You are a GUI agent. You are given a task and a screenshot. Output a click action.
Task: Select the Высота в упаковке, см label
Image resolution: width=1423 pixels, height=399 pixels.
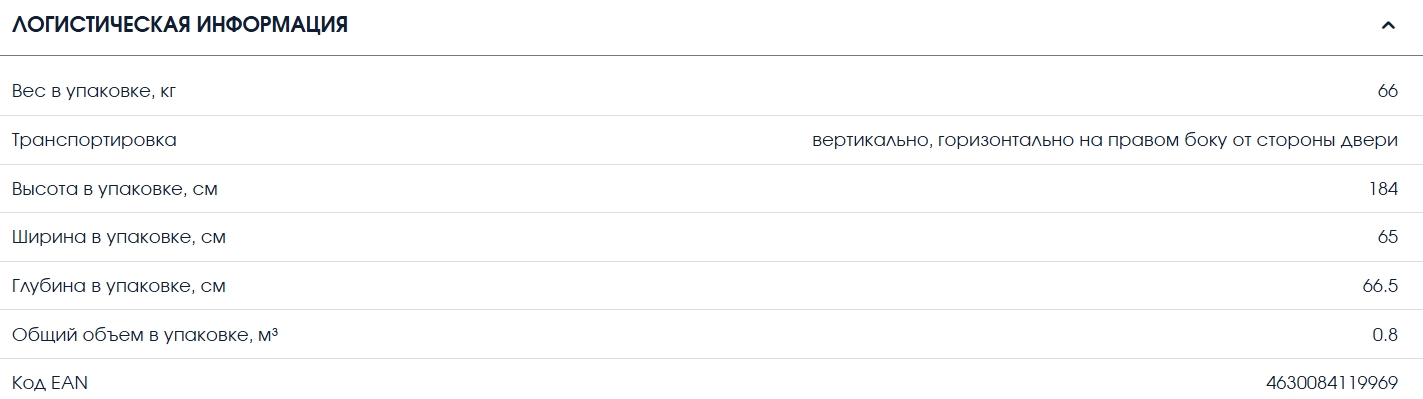114,189
